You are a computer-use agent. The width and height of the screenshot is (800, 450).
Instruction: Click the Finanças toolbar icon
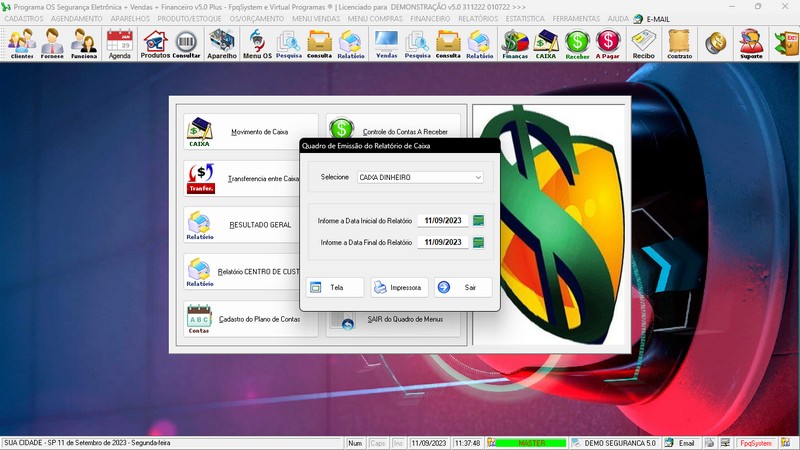click(x=514, y=44)
